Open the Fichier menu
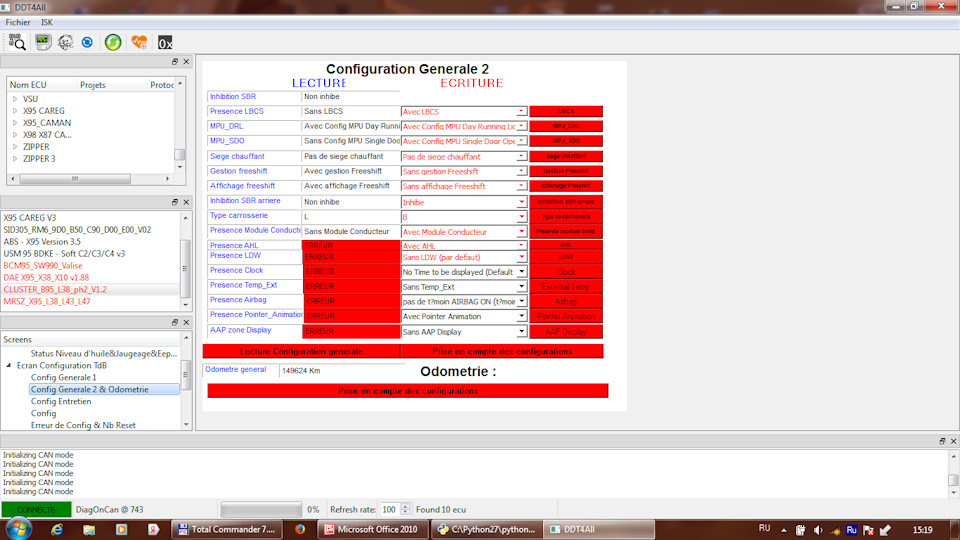Screen dimensions: 960x540 tap(18, 21)
